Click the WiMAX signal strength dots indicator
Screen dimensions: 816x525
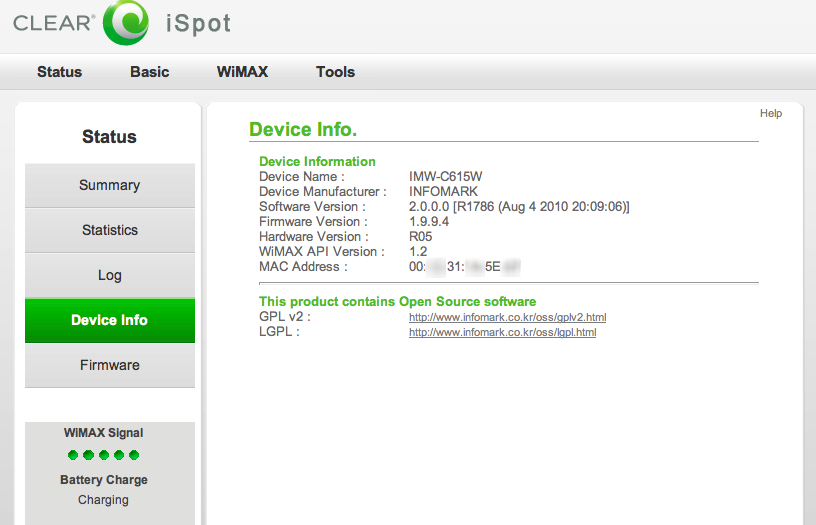104,455
